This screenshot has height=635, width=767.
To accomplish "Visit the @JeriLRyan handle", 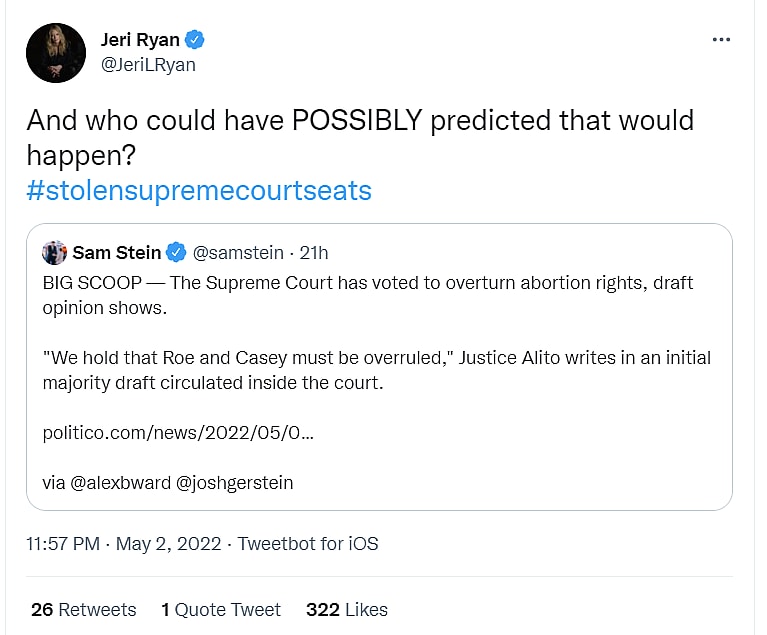I will point(148,65).
